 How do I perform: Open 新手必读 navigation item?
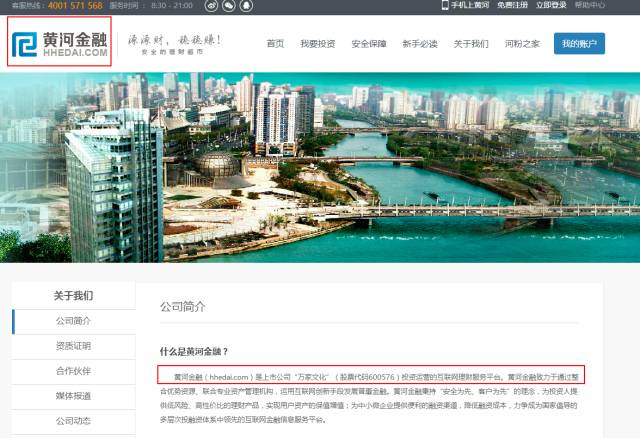point(420,44)
